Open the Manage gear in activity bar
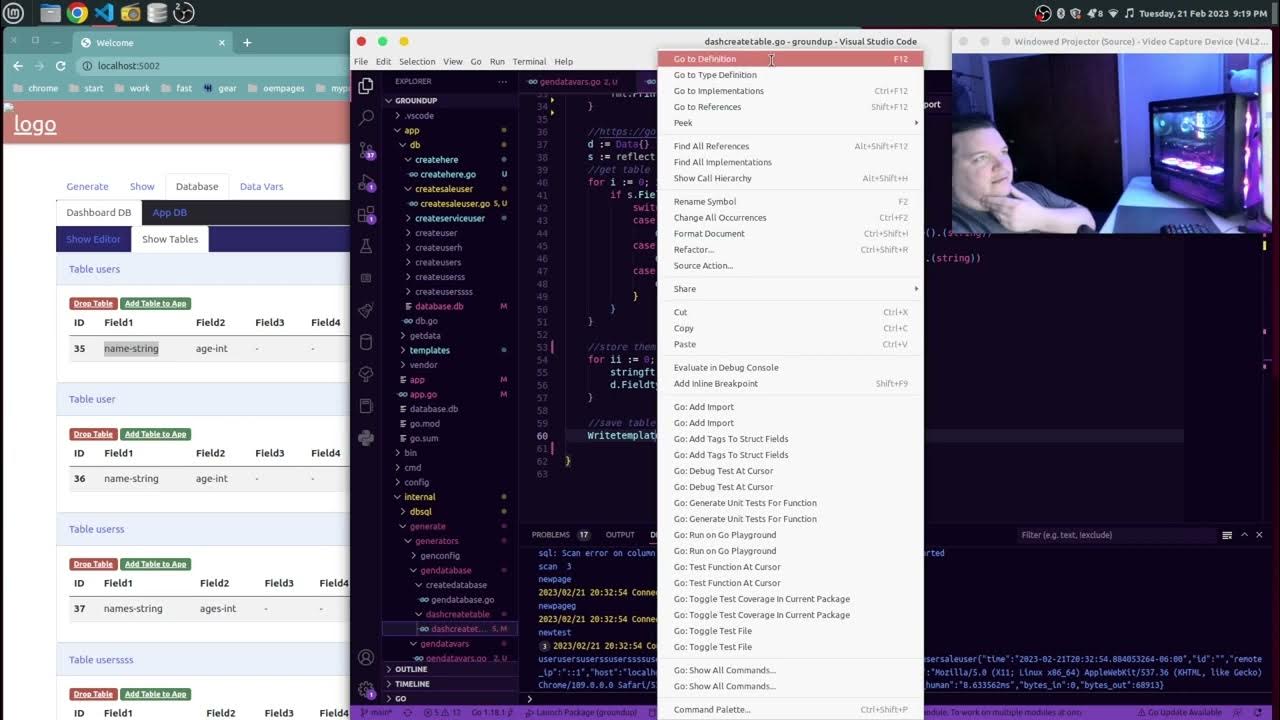The height and width of the screenshot is (720, 1280). tap(366, 690)
